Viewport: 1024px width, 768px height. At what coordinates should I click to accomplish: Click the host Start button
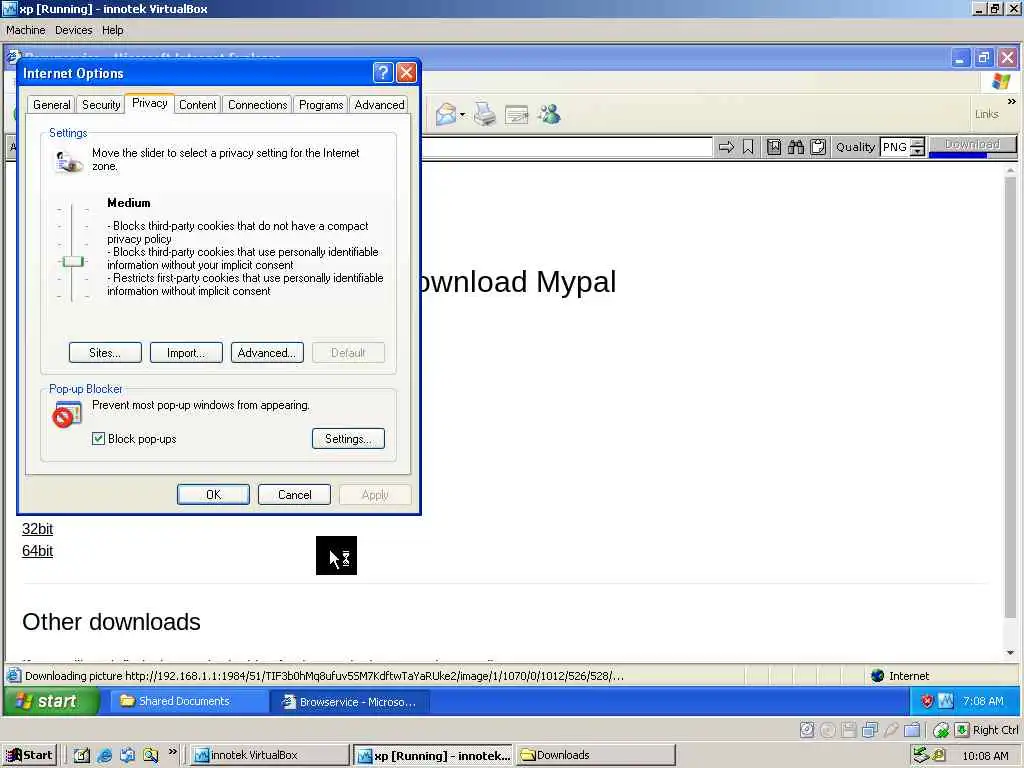pyautogui.click(x=29, y=755)
